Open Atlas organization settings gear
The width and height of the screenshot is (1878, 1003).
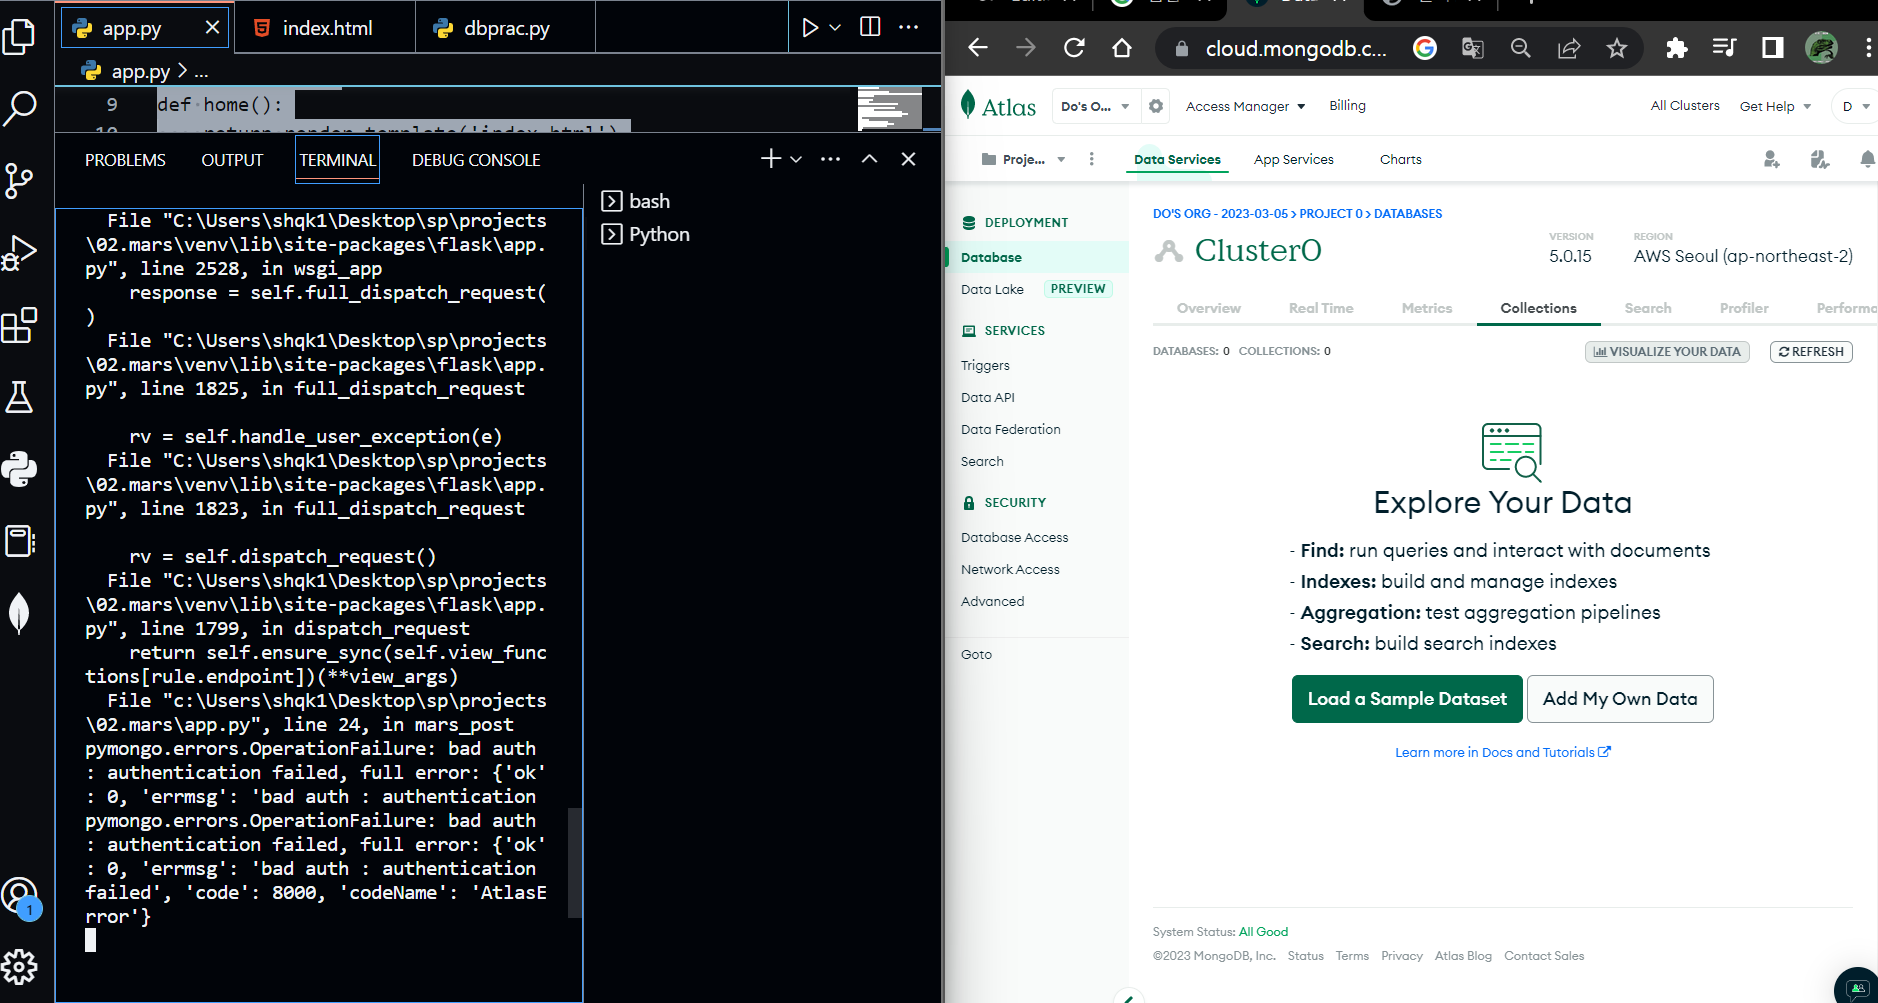(1156, 106)
